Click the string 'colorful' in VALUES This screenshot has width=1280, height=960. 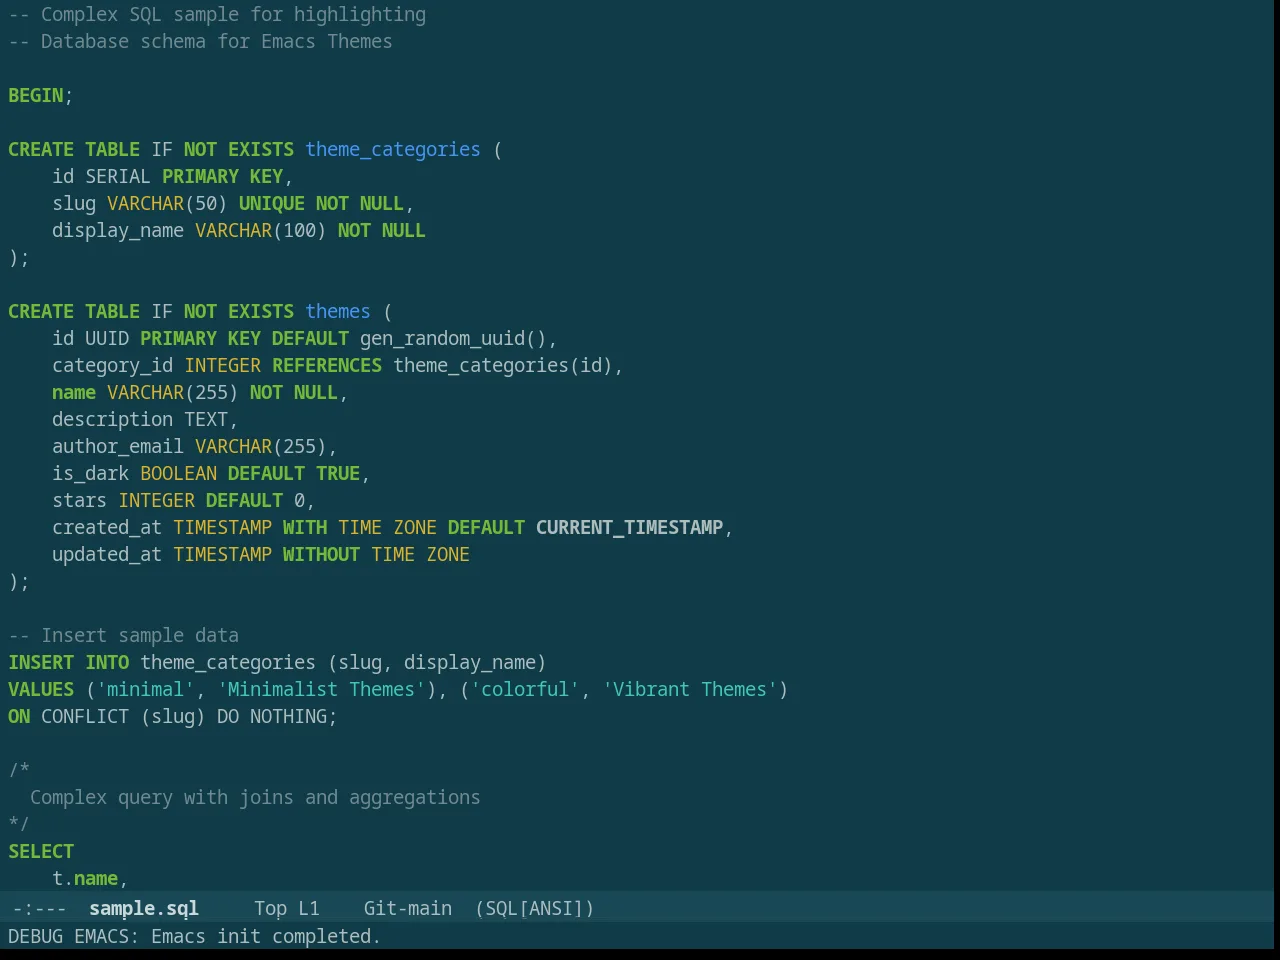pos(525,689)
